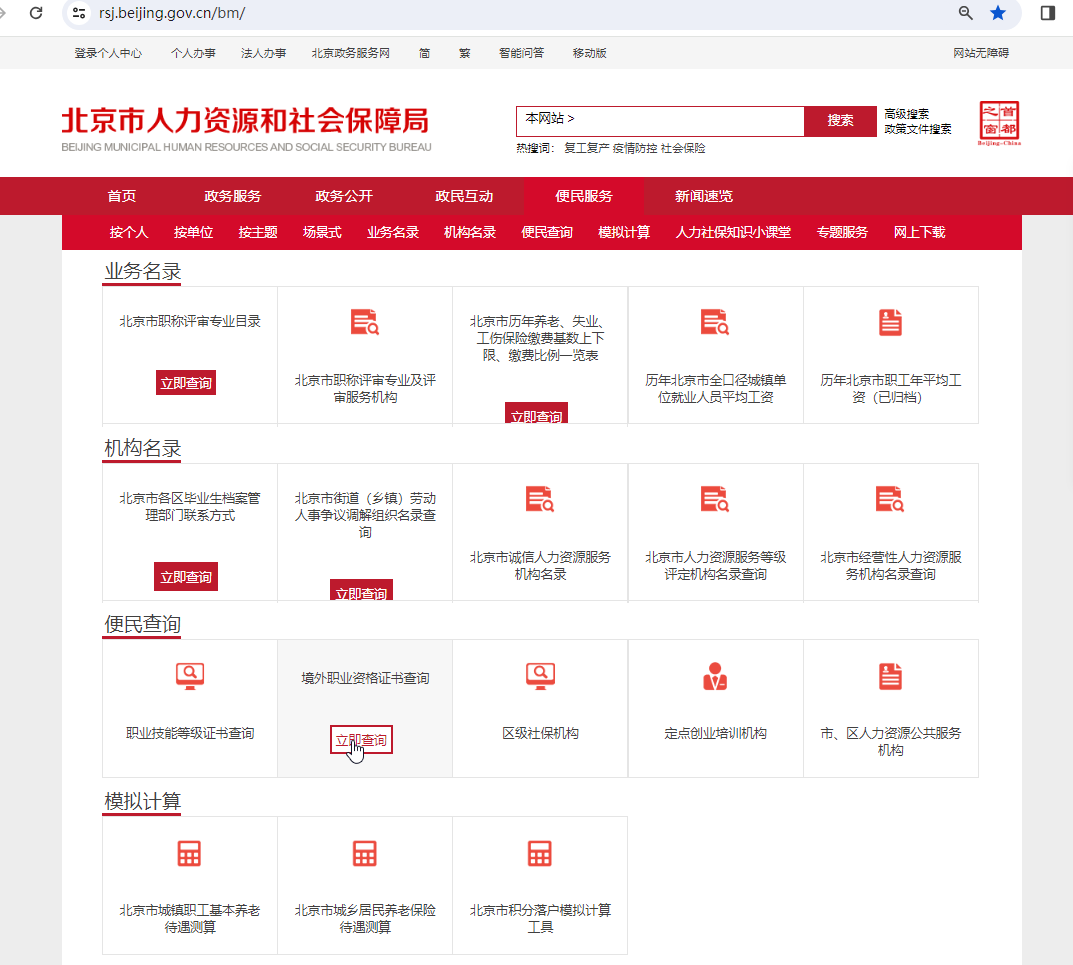
Task: Click the 北京市人力资源和社会保障局 site title
Action: (246, 120)
